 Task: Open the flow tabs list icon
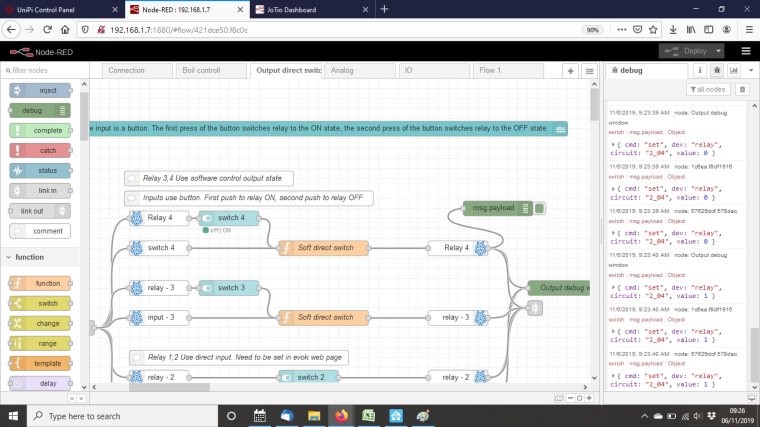(588, 71)
